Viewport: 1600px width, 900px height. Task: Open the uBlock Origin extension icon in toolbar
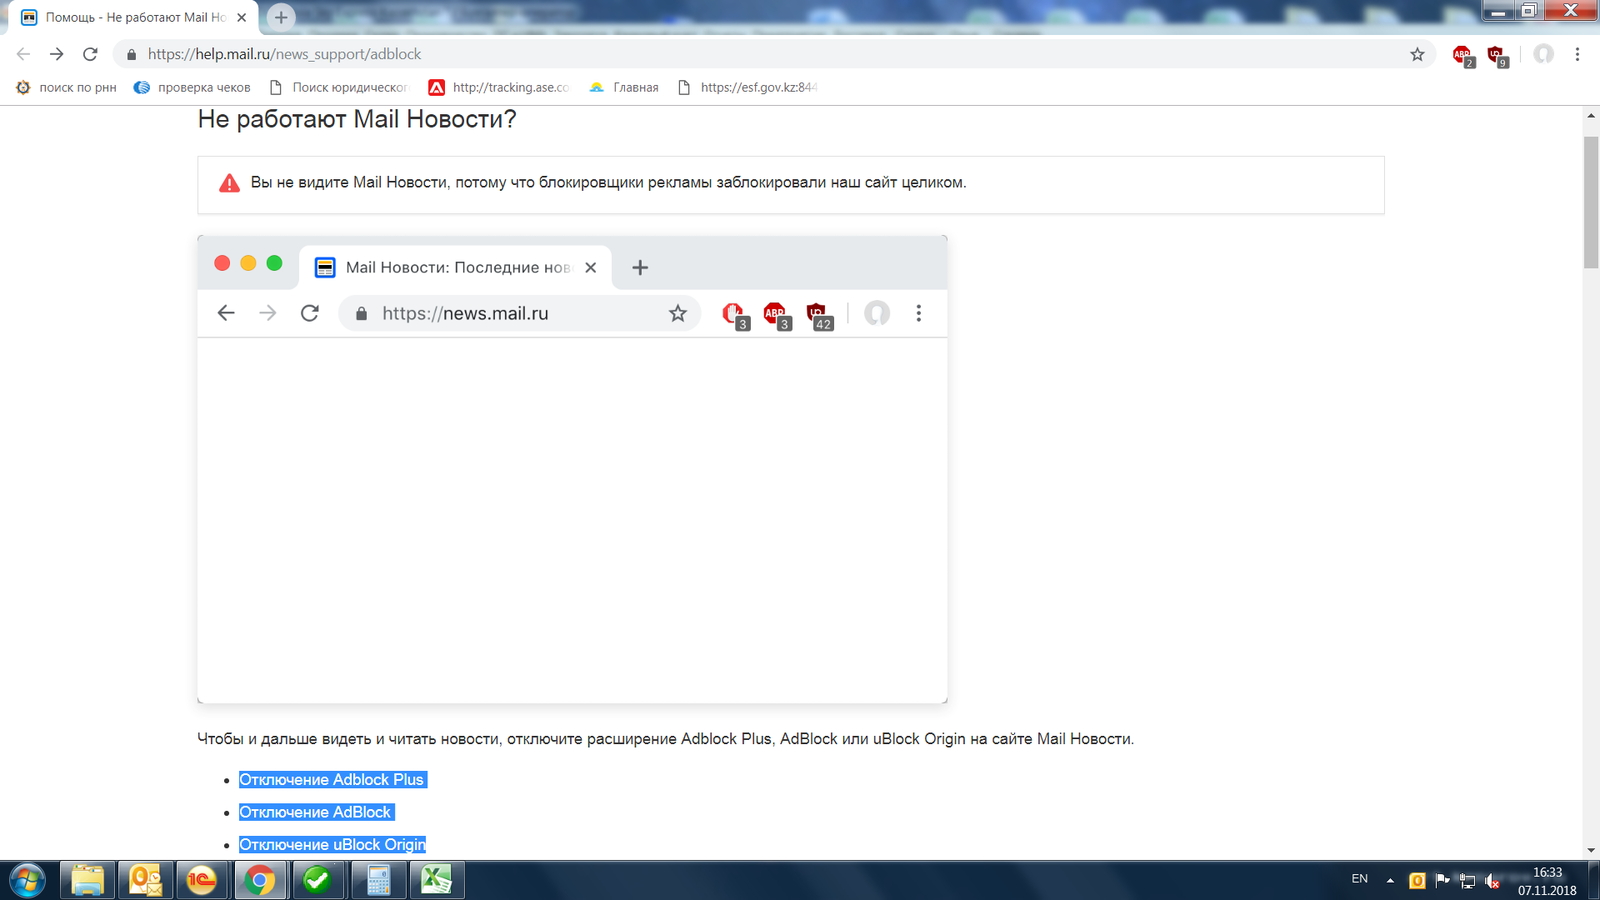pyautogui.click(x=1497, y=55)
